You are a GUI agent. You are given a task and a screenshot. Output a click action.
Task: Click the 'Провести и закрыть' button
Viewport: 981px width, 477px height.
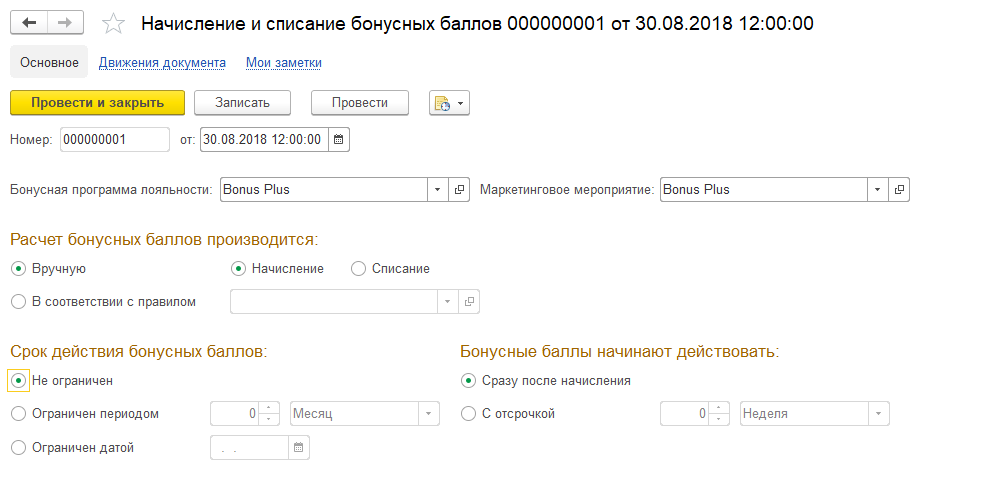pos(97,103)
